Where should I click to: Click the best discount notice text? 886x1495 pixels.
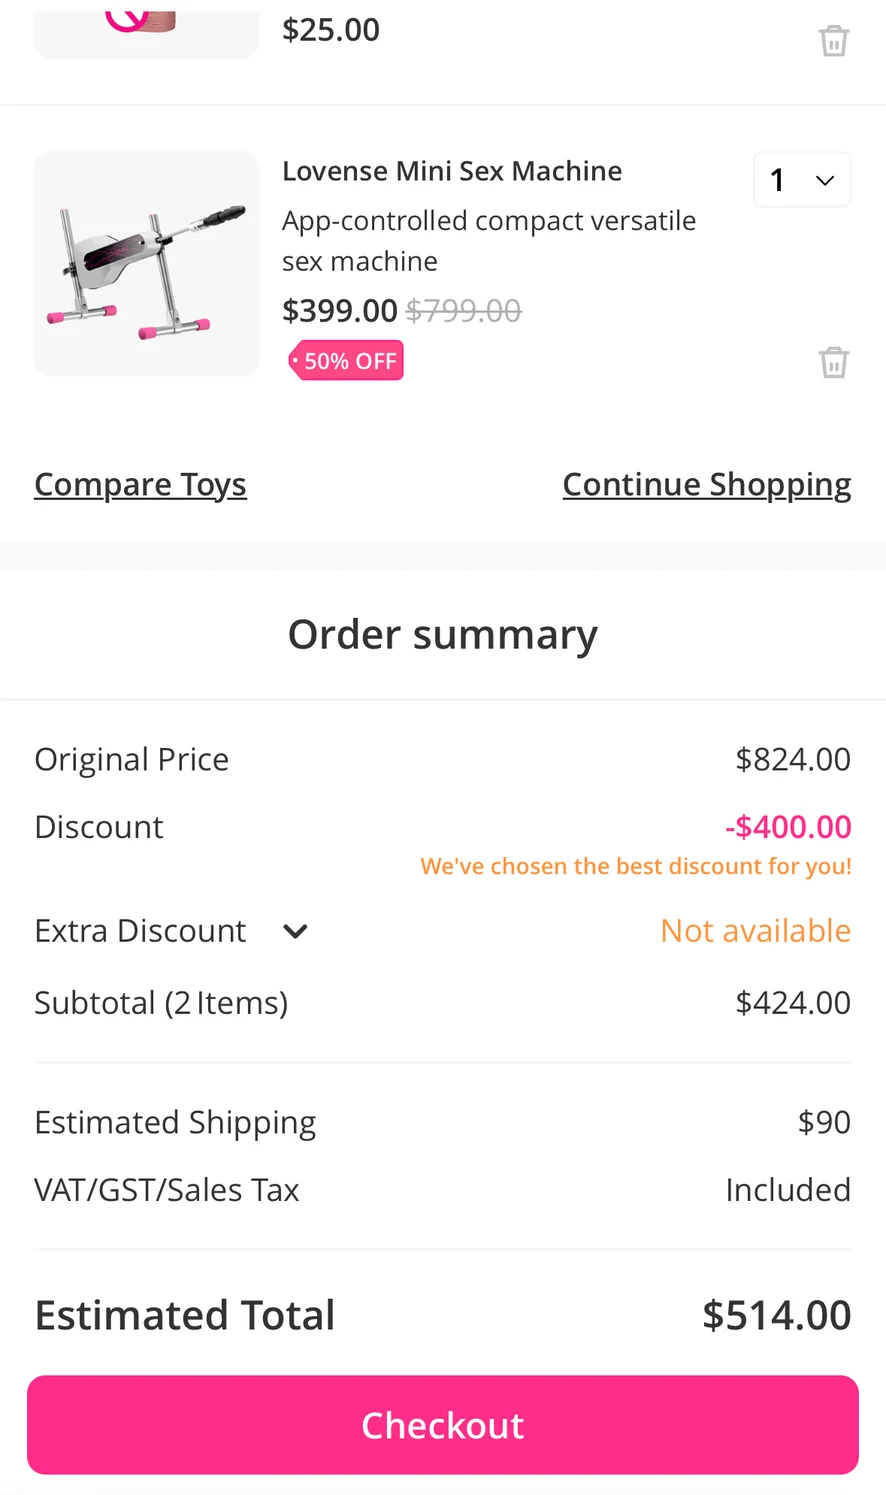[636, 866]
